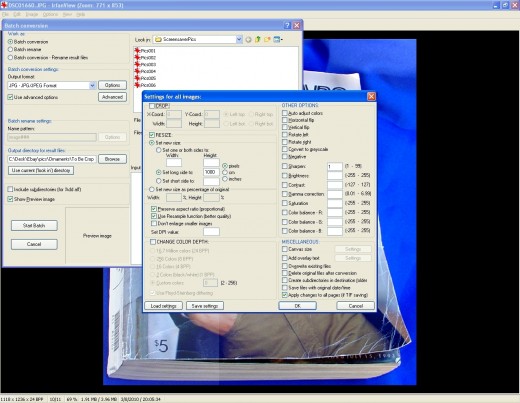Open File menu in IrfanView window

click(5, 15)
